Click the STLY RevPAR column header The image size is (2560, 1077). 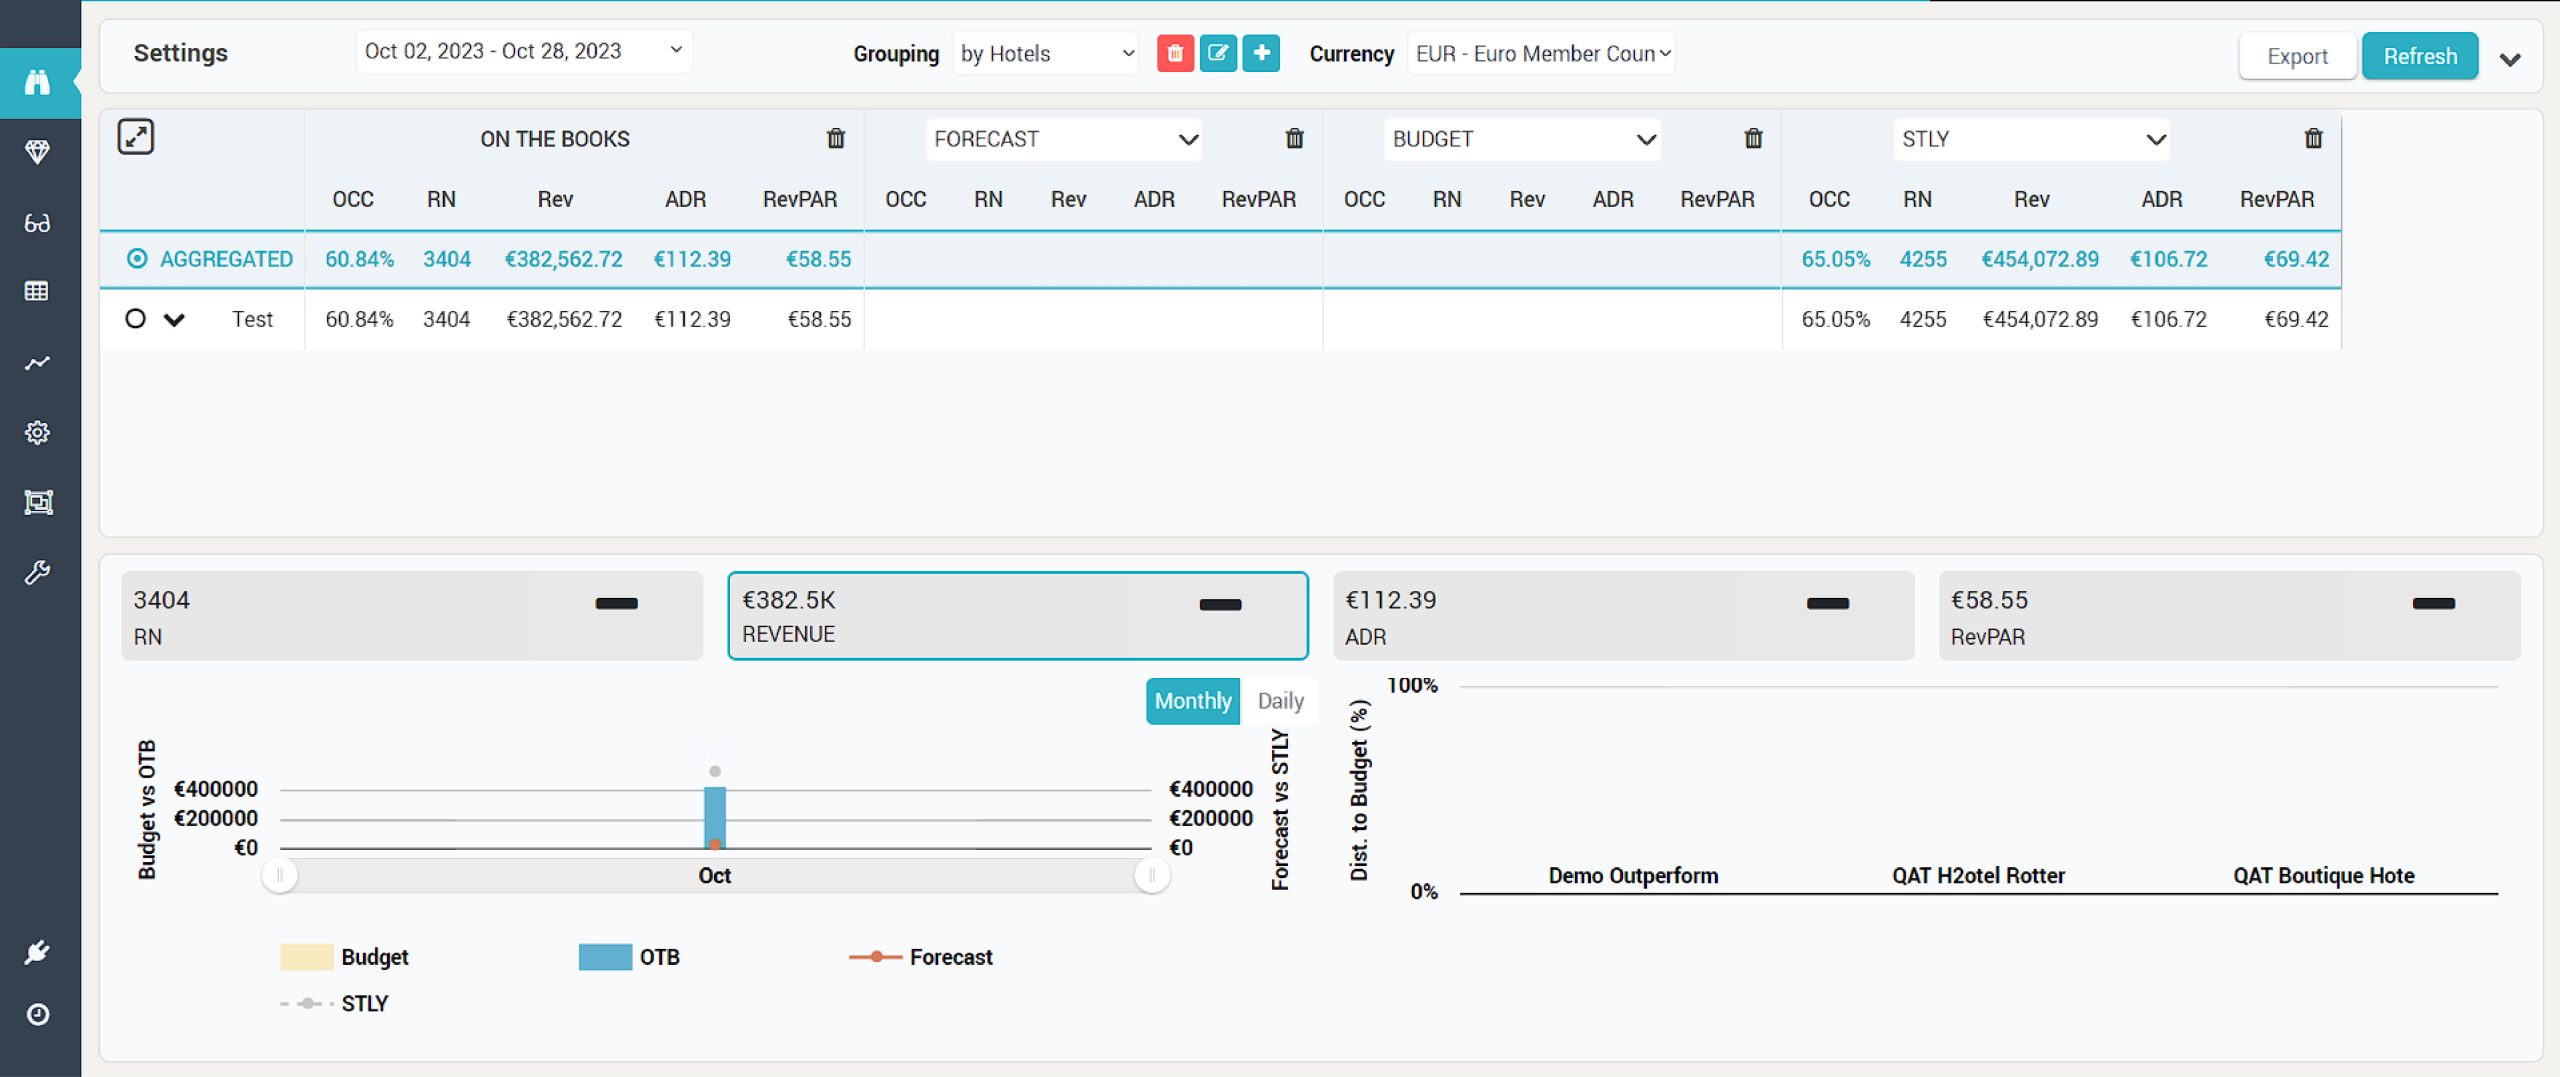pyautogui.click(x=2277, y=199)
